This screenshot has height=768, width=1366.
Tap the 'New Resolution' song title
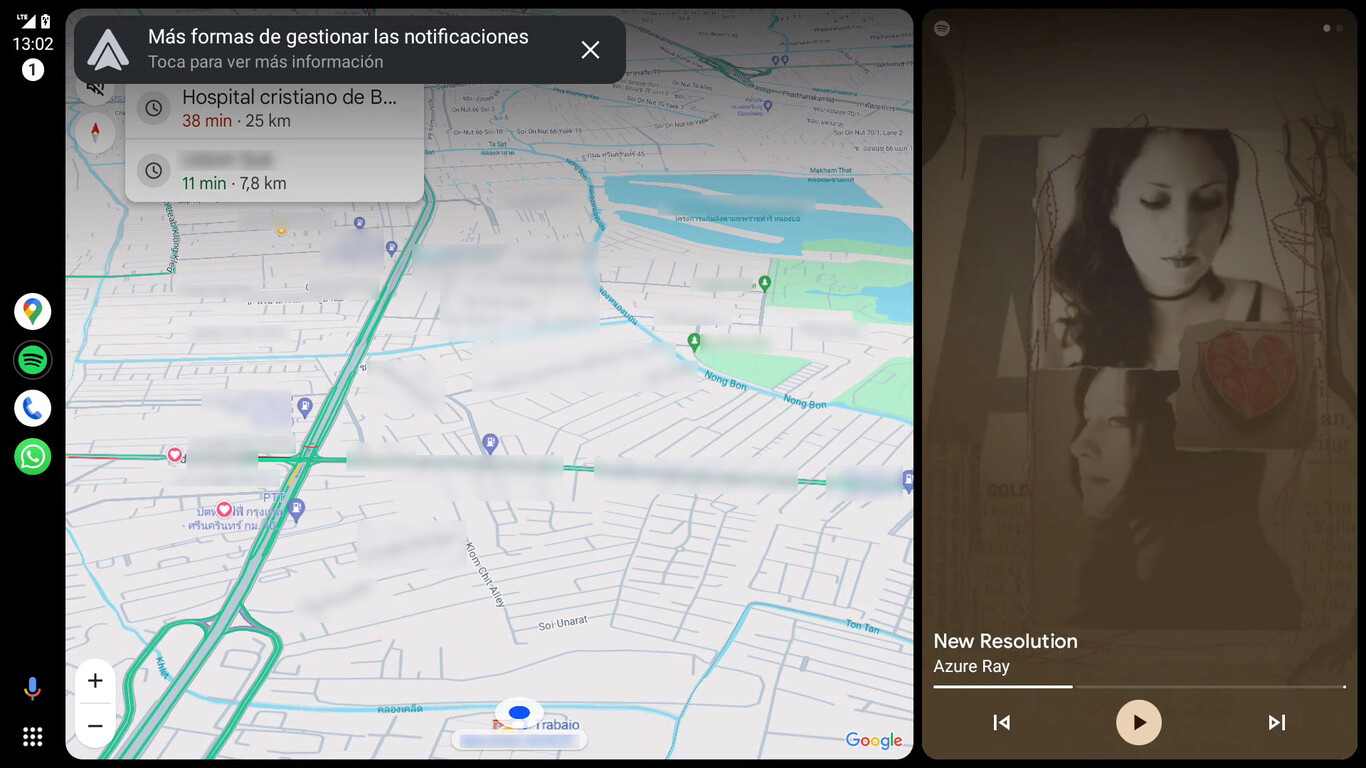click(x=1005, y=641)
